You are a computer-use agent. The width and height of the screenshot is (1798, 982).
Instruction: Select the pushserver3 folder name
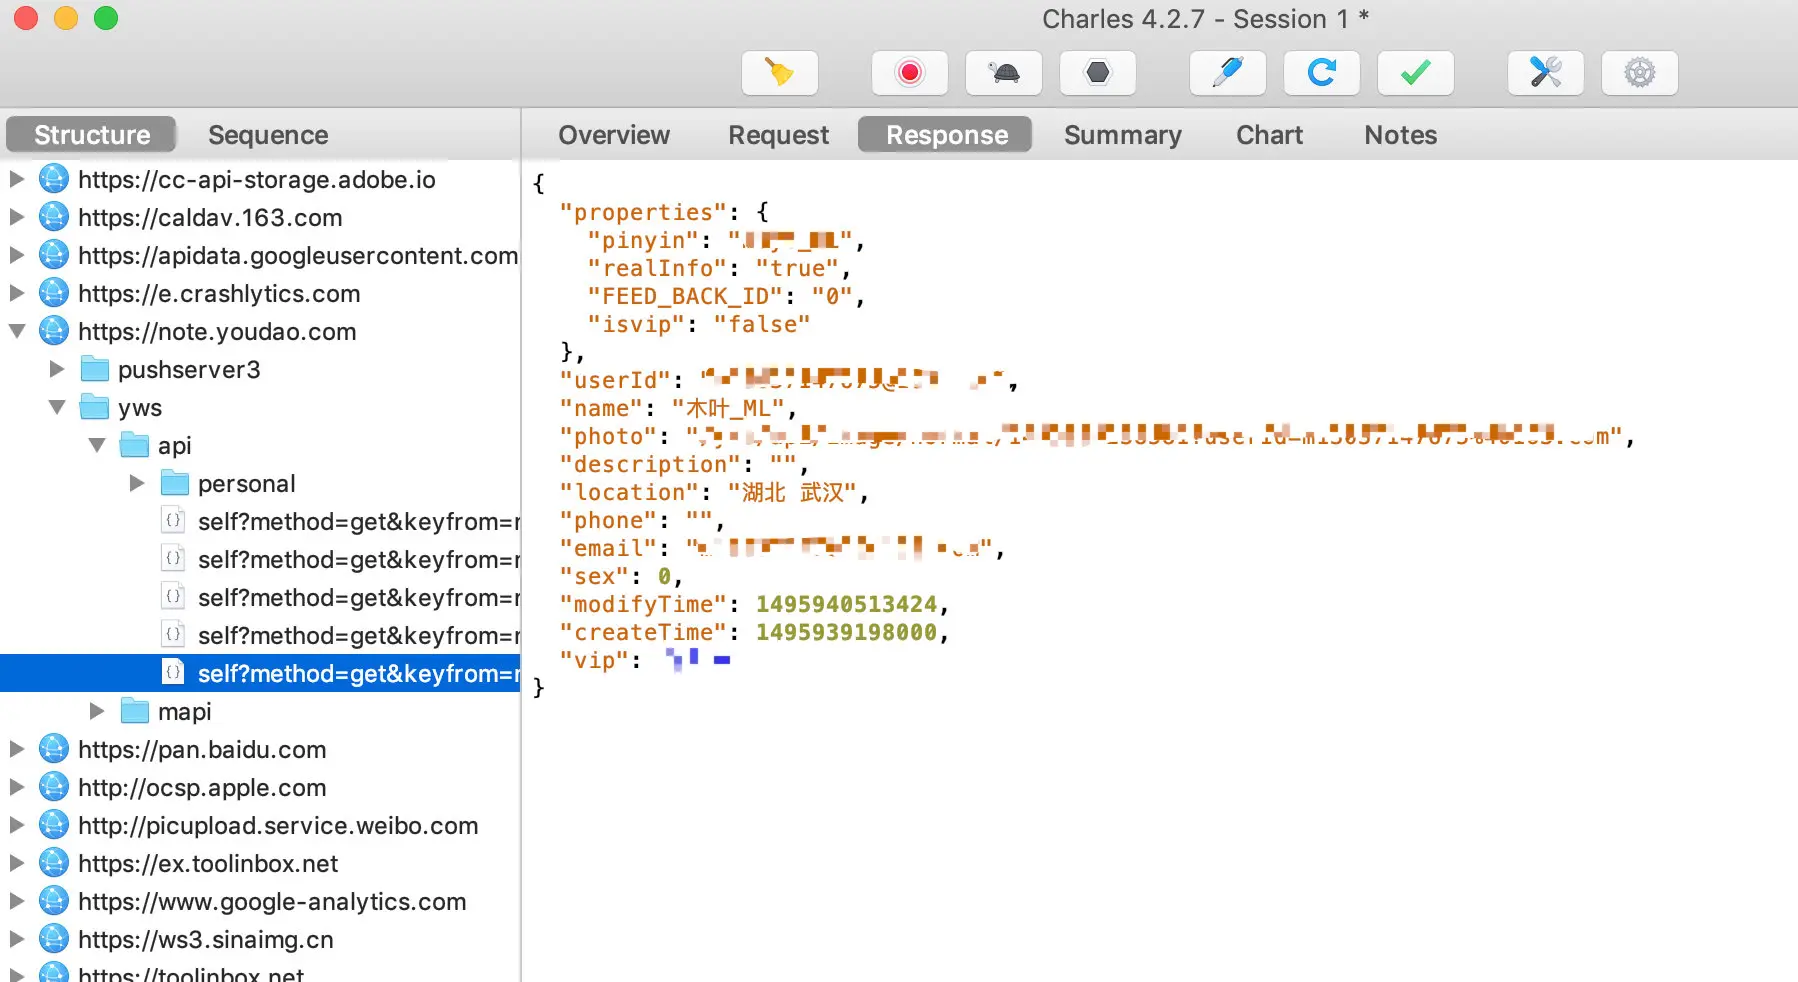pyautogui.click(x=189, y=370)
